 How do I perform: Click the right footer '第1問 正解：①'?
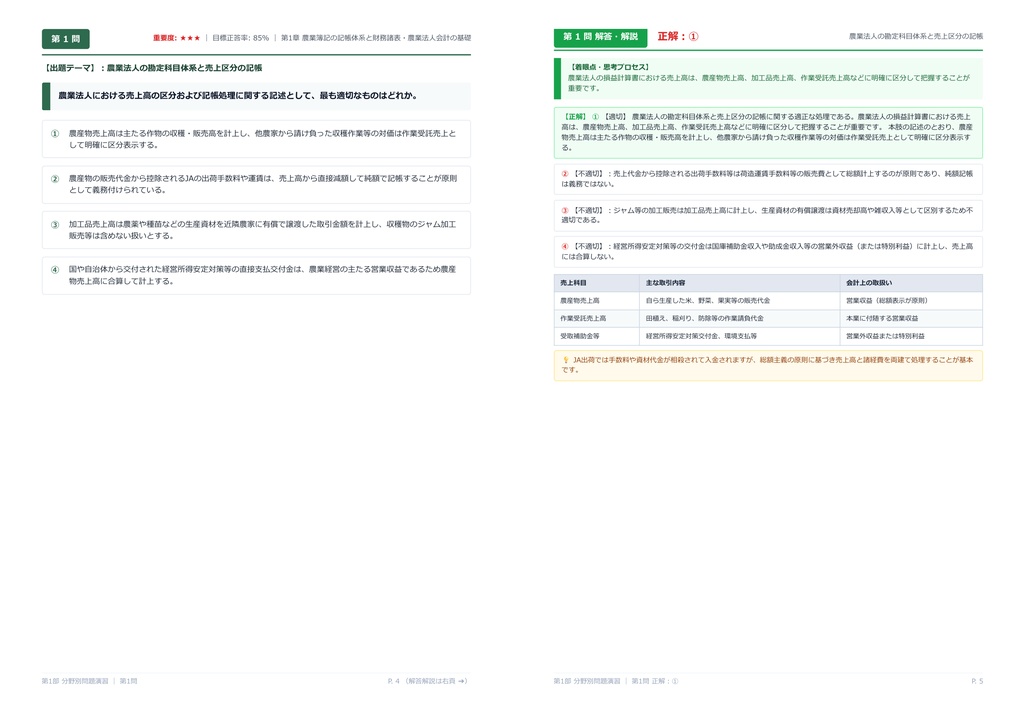tap(654, 681)
